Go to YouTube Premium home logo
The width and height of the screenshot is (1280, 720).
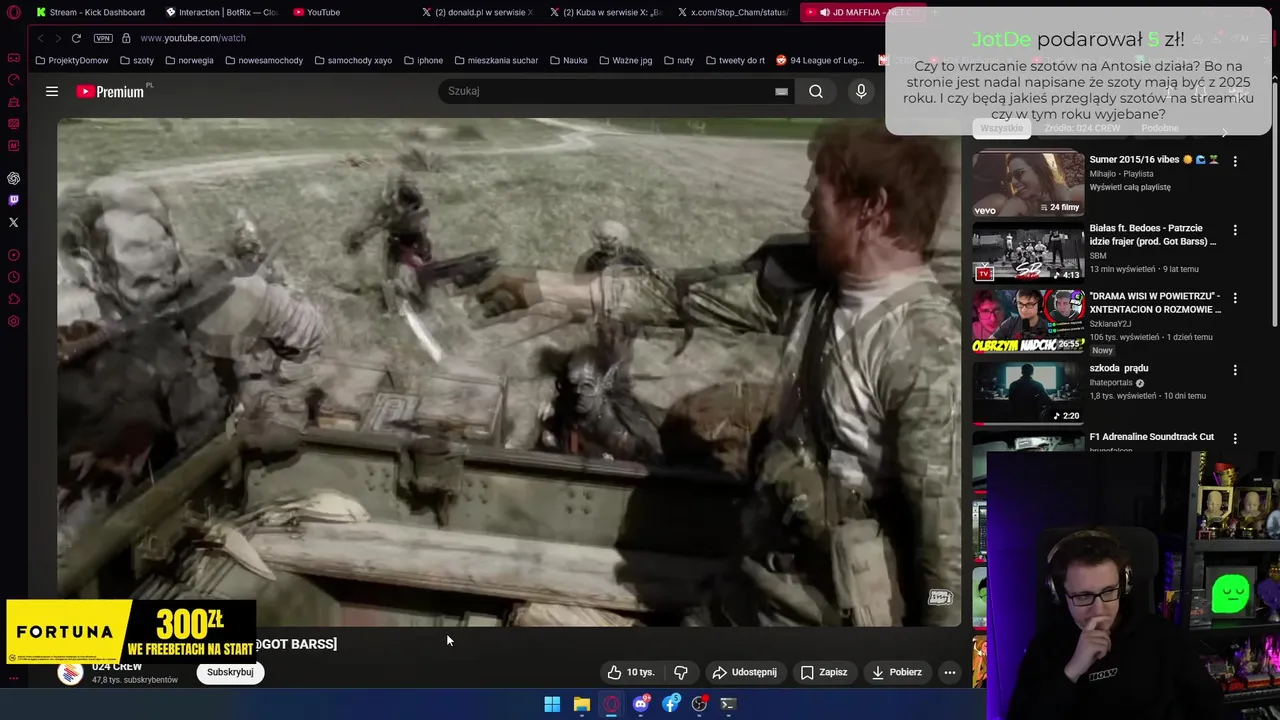[111, 91]
